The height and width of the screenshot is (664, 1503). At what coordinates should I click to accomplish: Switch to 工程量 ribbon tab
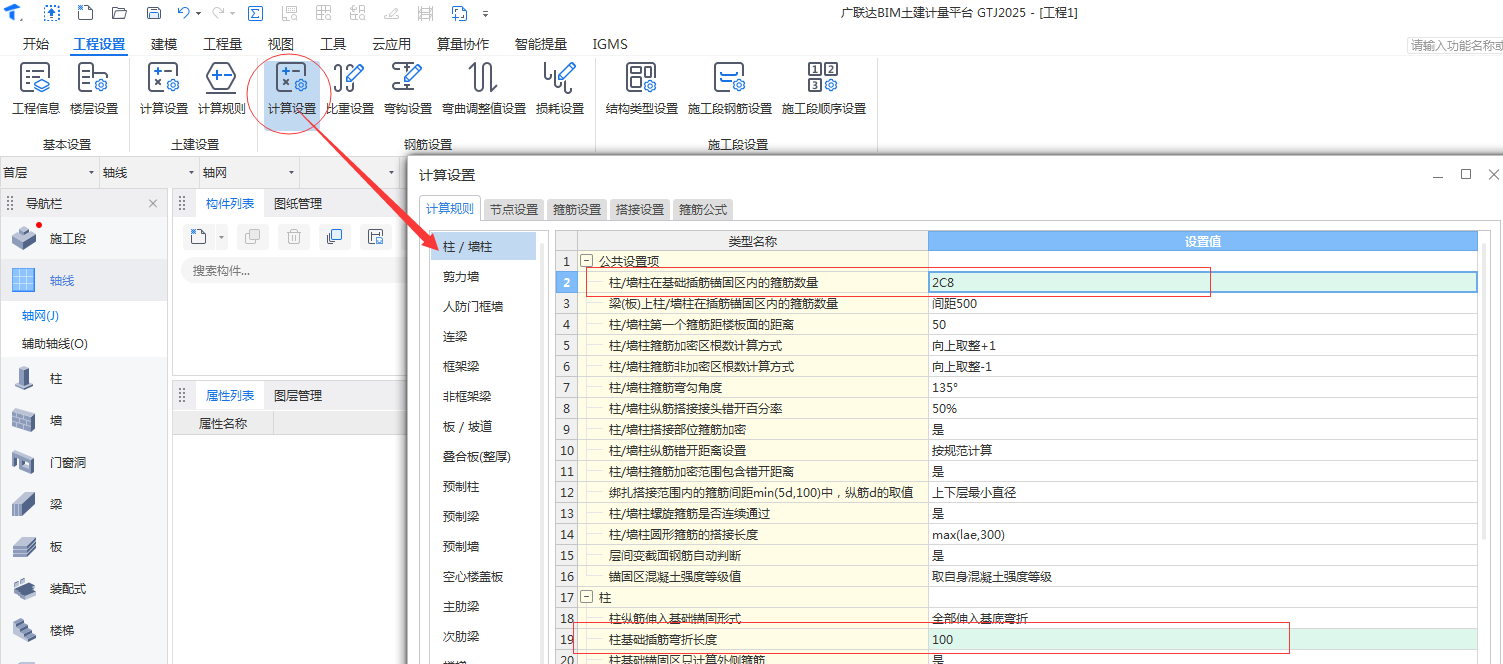[222, 44]
